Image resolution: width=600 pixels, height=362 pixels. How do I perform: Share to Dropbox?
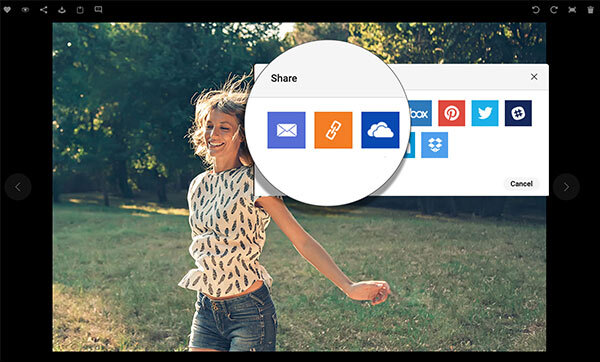(435, 145)
